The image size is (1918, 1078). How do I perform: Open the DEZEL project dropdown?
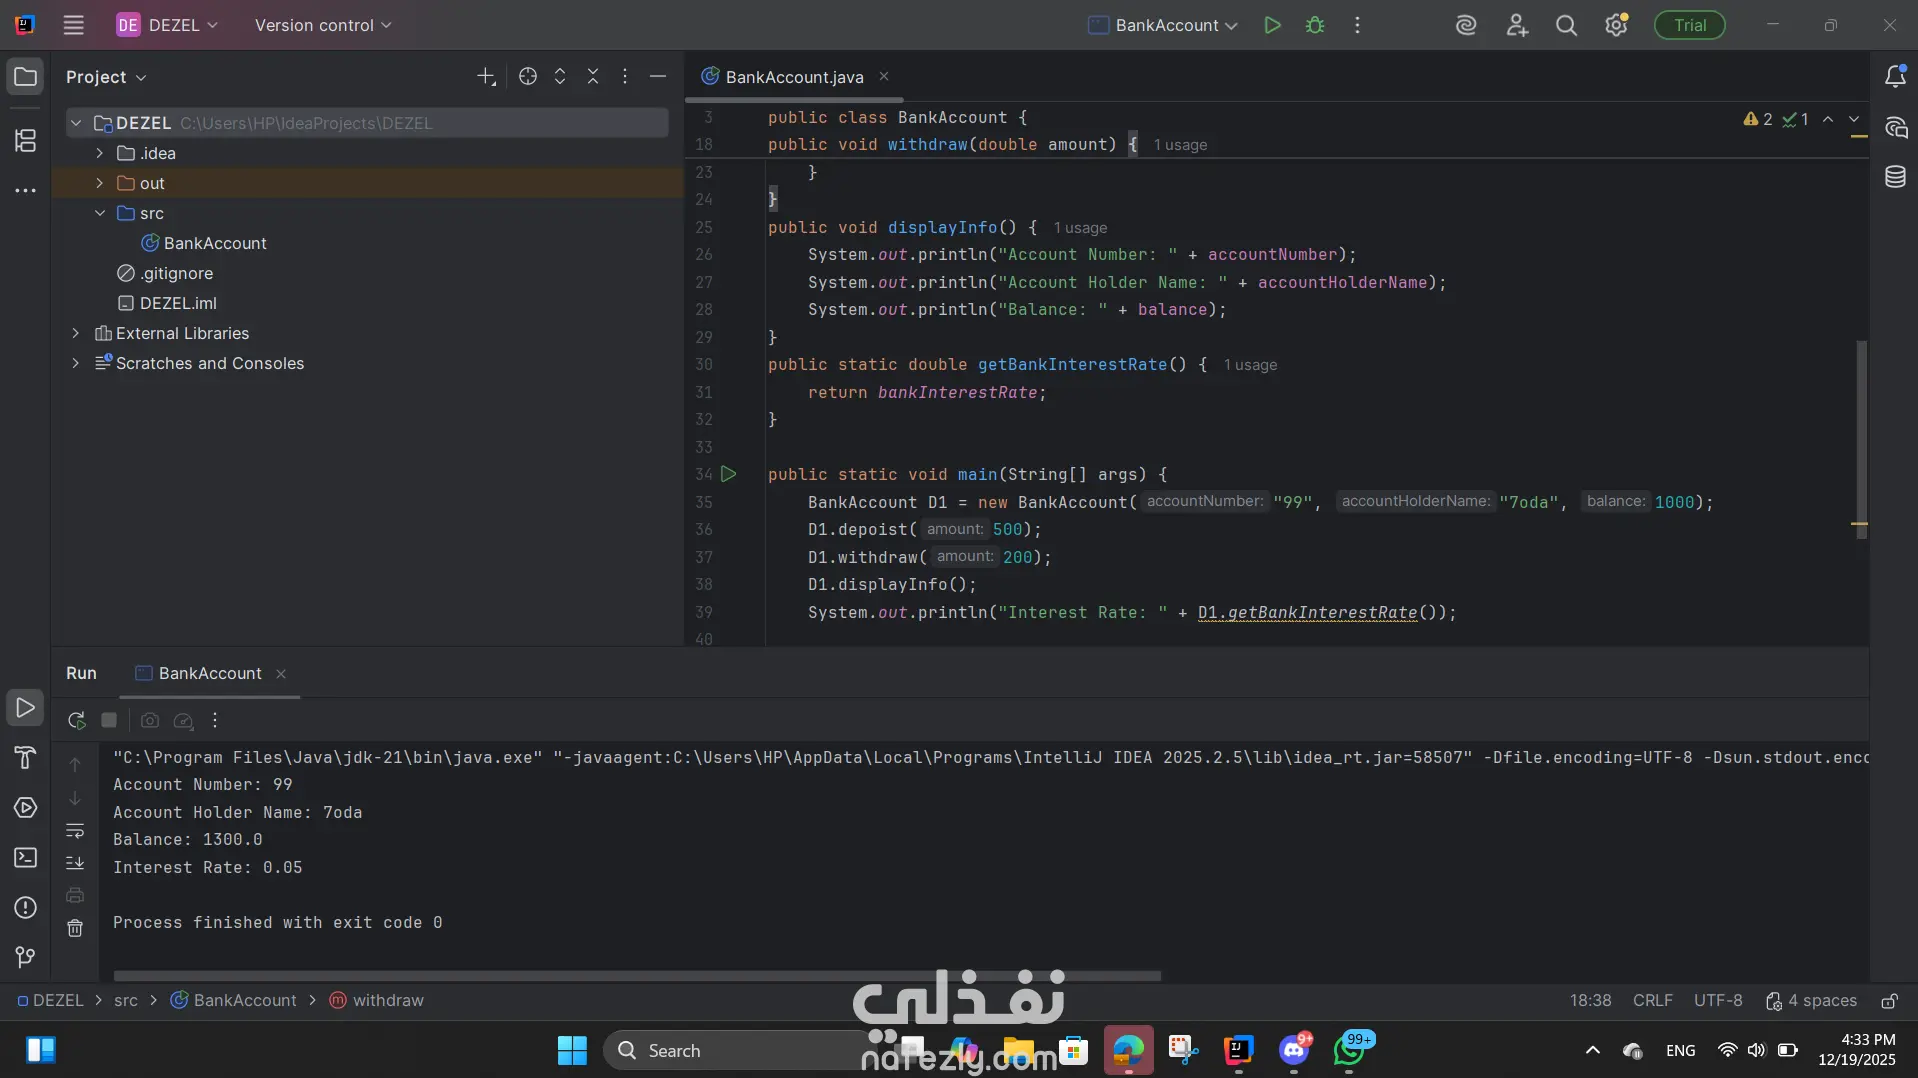(x=167, y=25)
